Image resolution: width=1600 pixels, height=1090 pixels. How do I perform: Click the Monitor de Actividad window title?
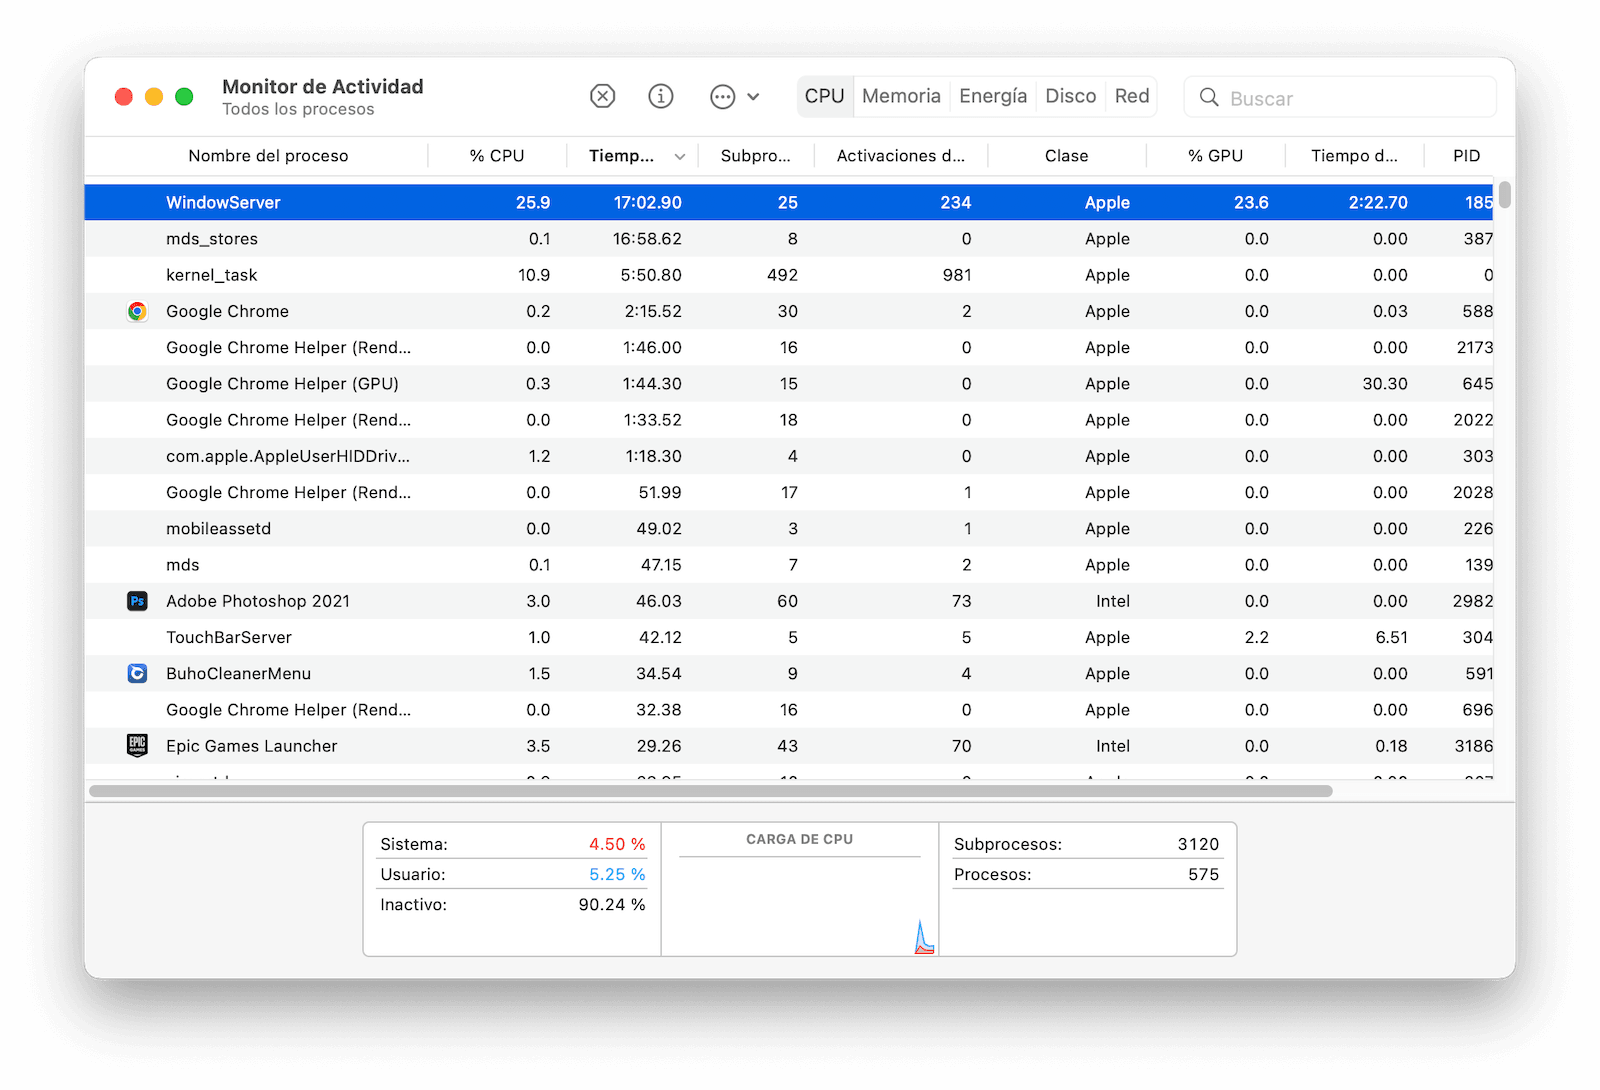click(x=322, y=87)
